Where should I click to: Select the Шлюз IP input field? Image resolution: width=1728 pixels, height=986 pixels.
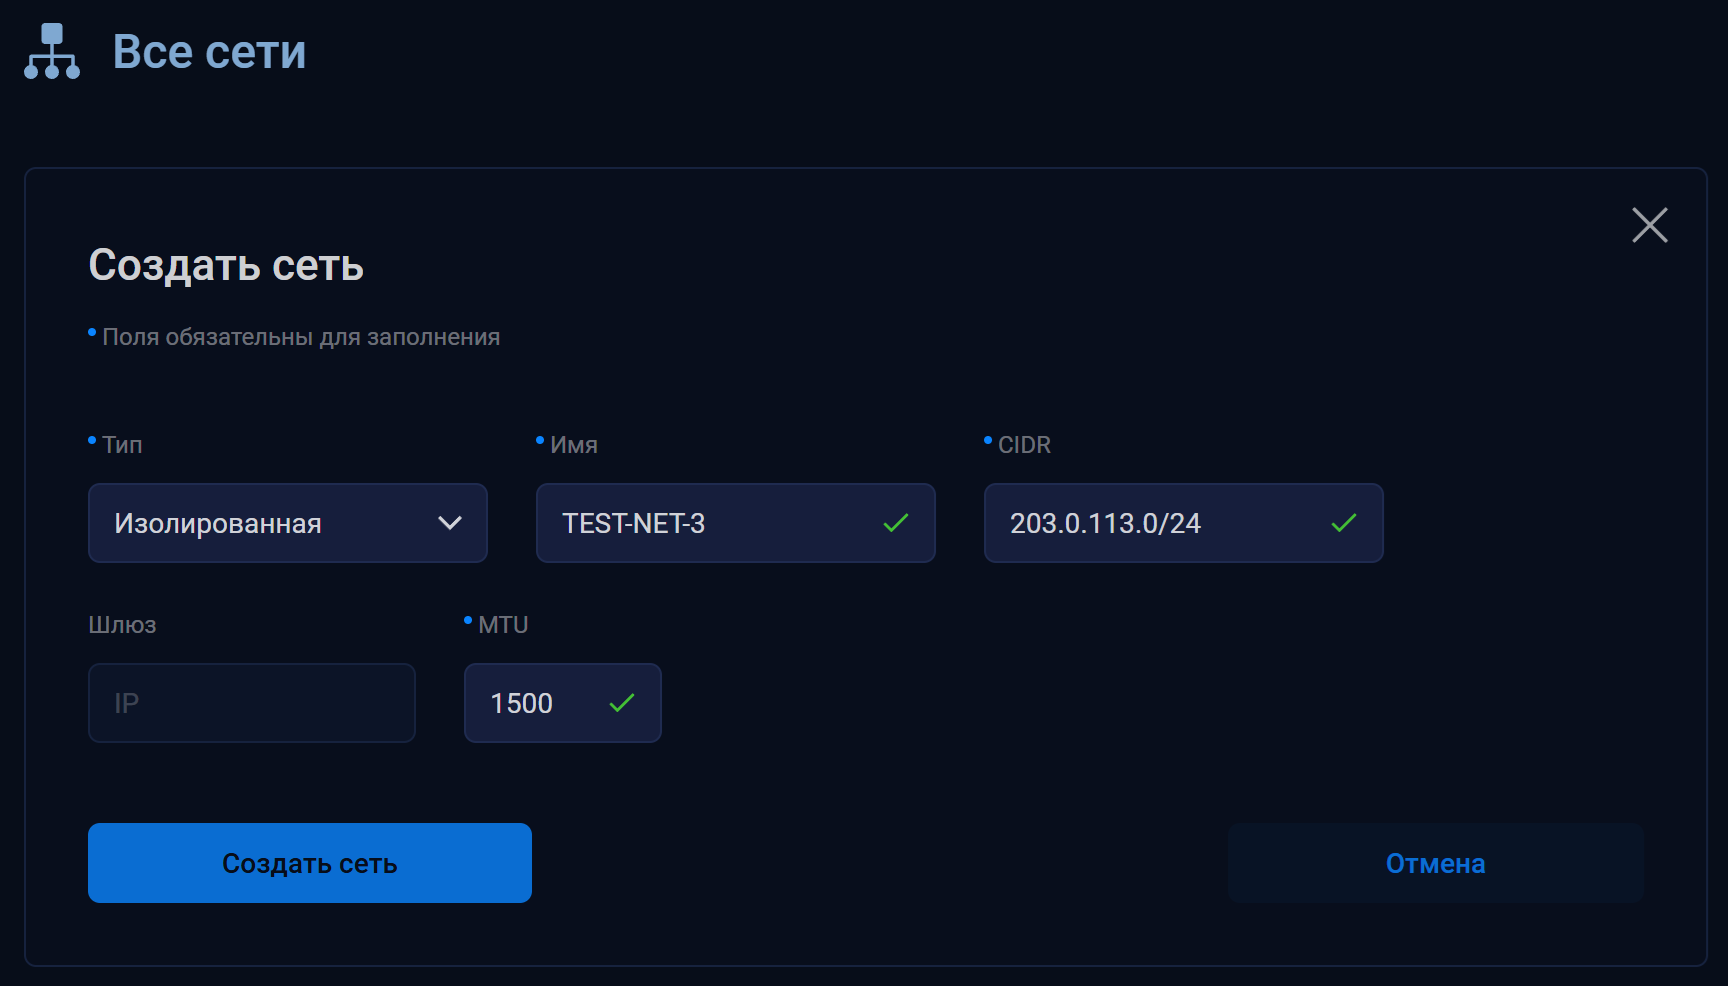tap(252, 703)
